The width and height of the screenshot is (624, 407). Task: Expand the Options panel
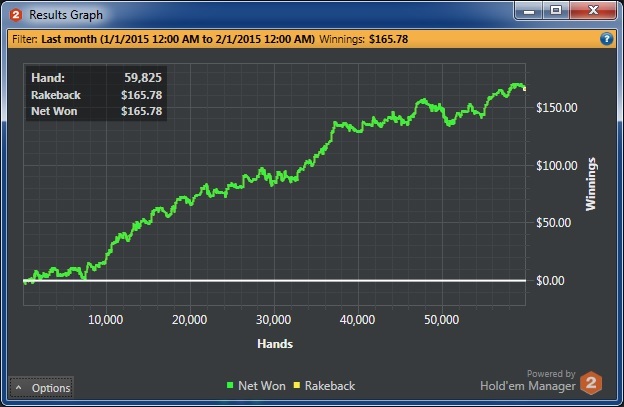(x=41, y=388)
